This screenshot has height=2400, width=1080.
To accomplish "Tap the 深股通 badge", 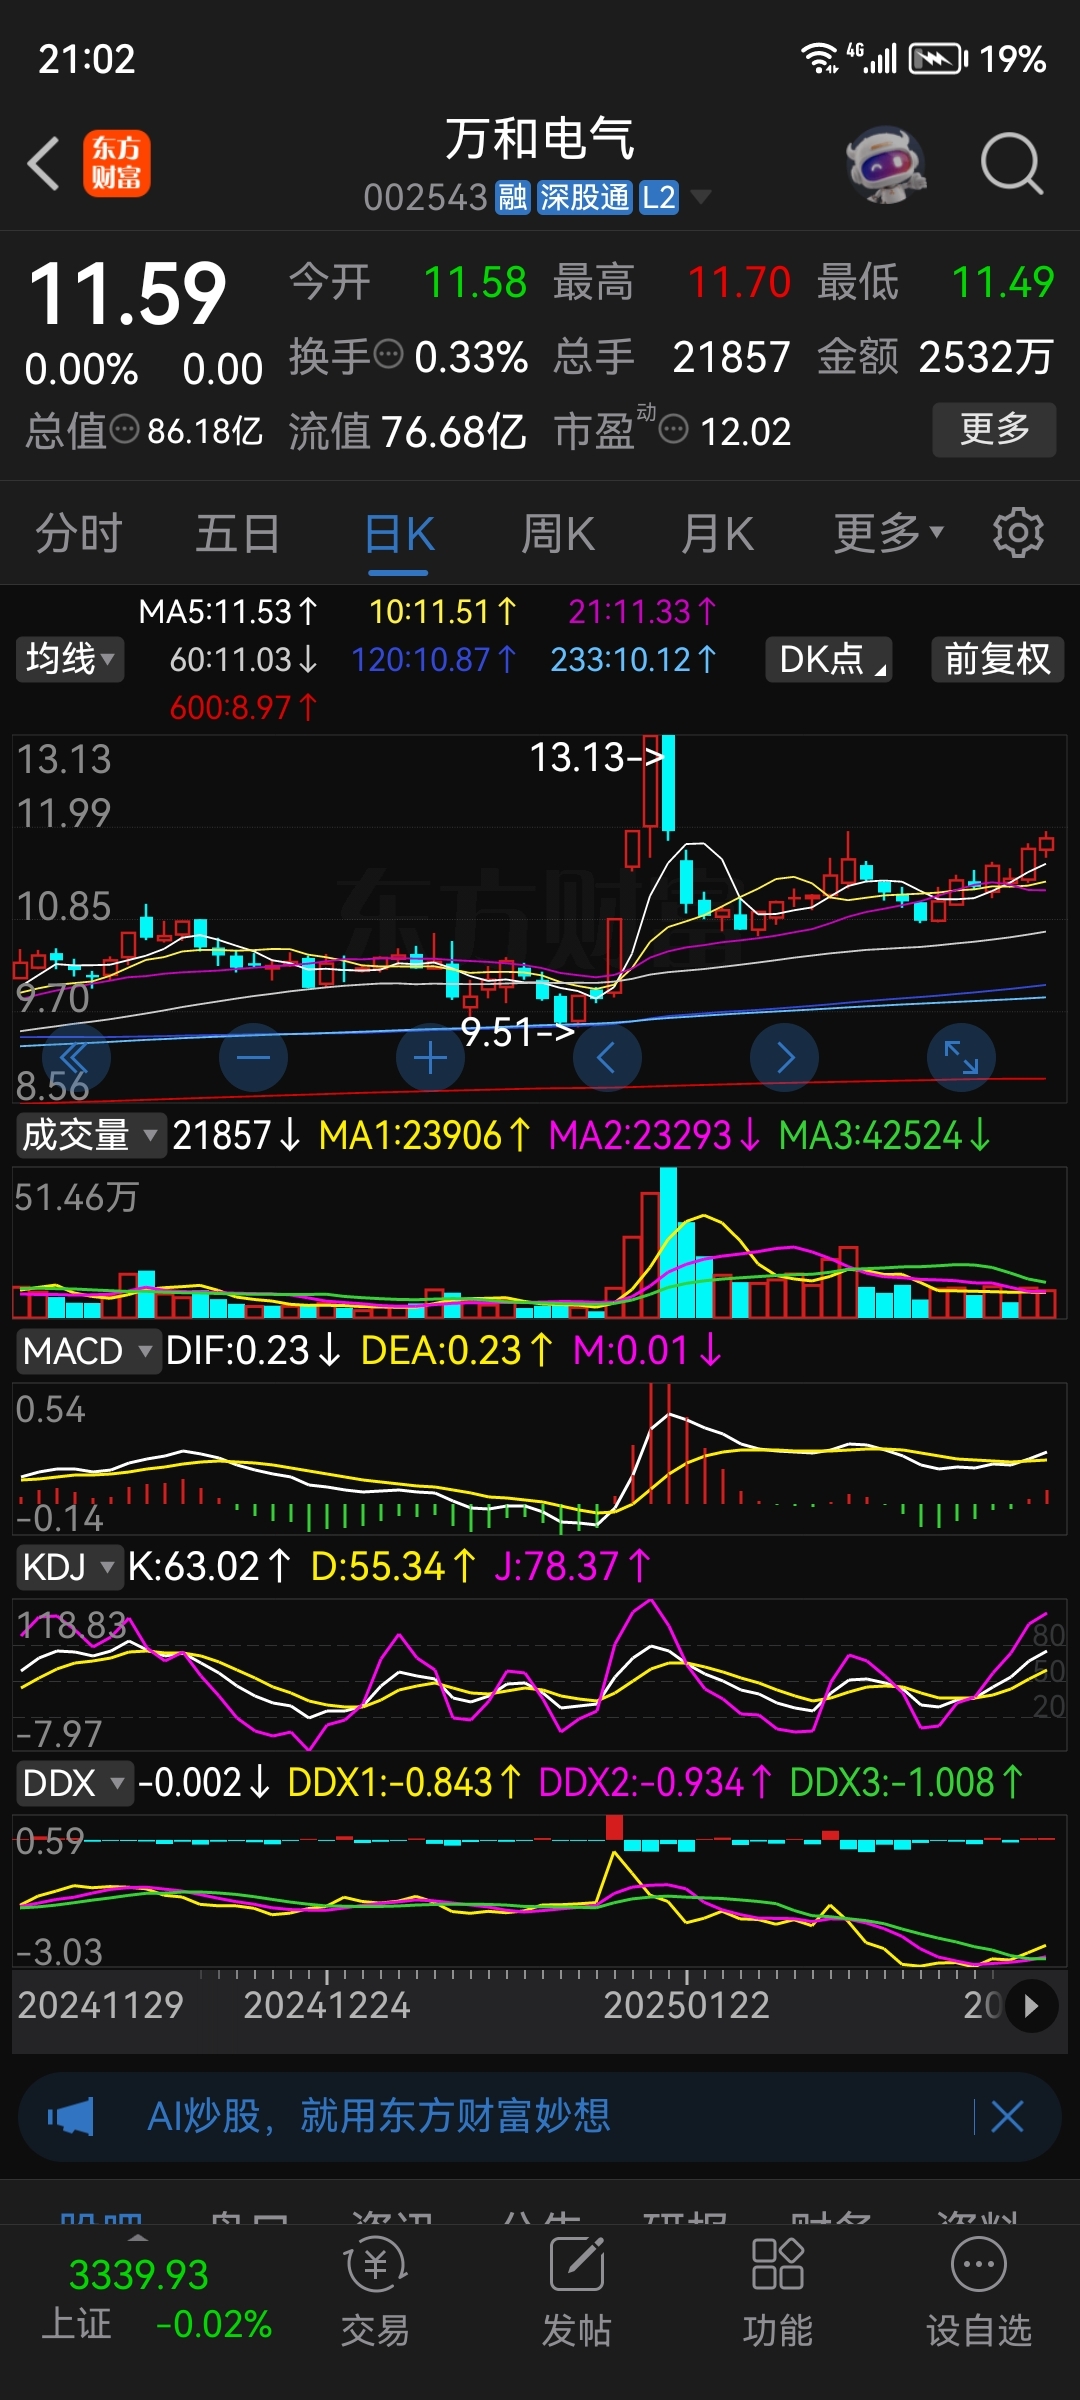I will 584,197.
